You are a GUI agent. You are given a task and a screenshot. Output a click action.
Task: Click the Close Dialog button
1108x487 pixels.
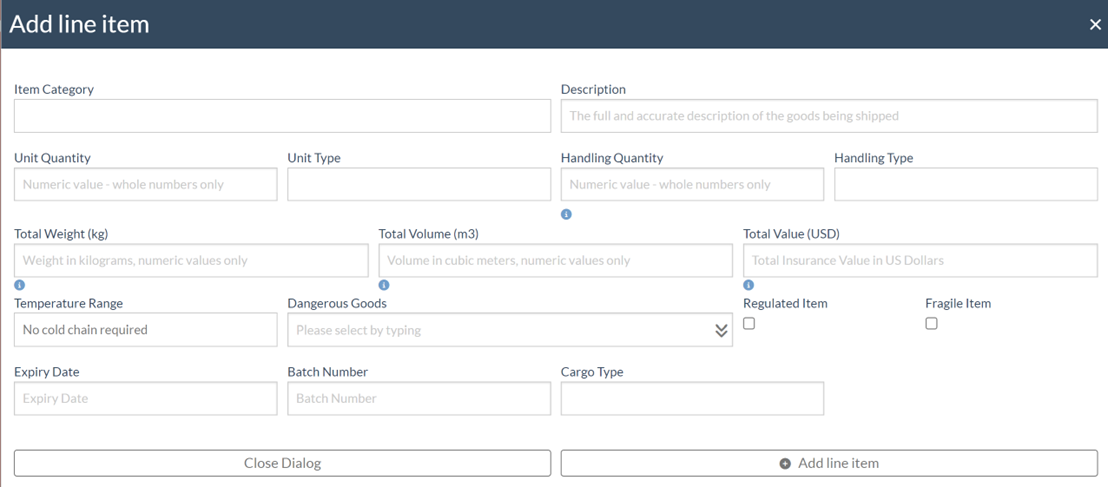pyautogui.click(x=282, y=464)
